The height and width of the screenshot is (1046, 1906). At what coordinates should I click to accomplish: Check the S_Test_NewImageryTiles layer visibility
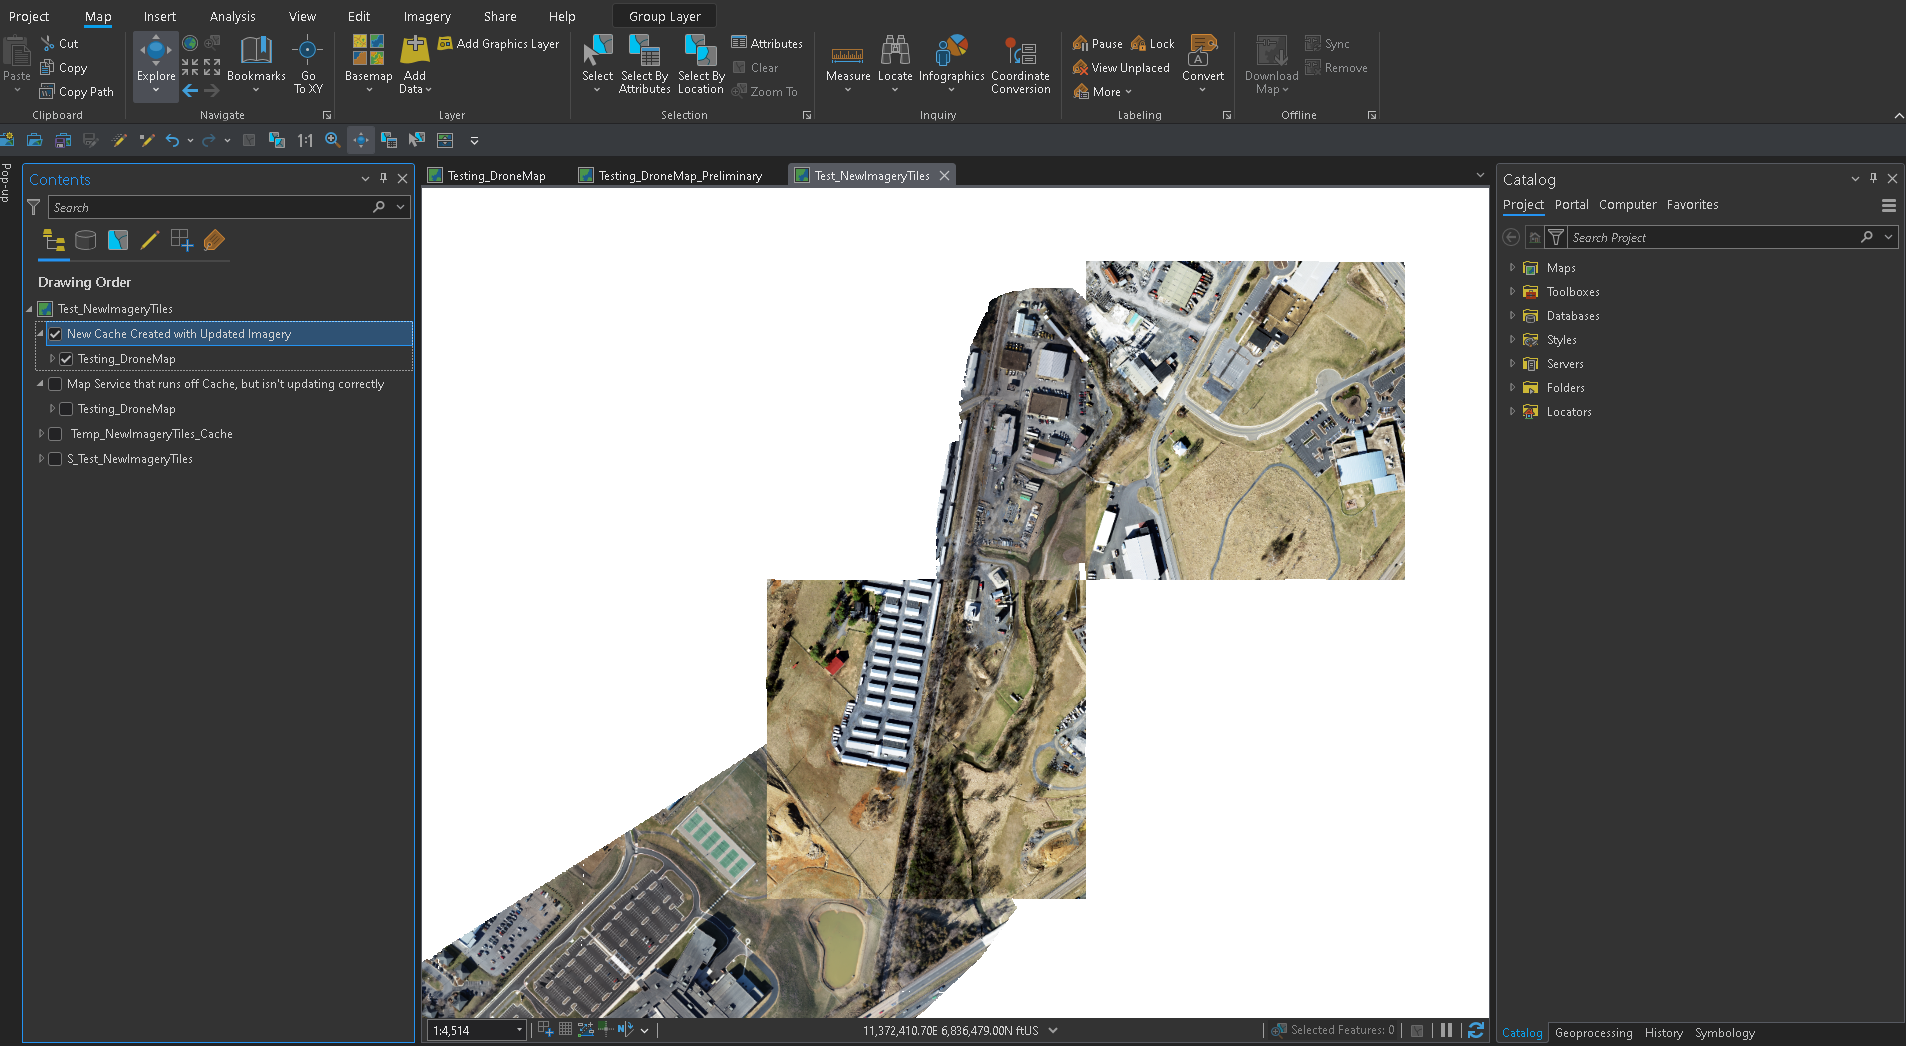(55, 458)
